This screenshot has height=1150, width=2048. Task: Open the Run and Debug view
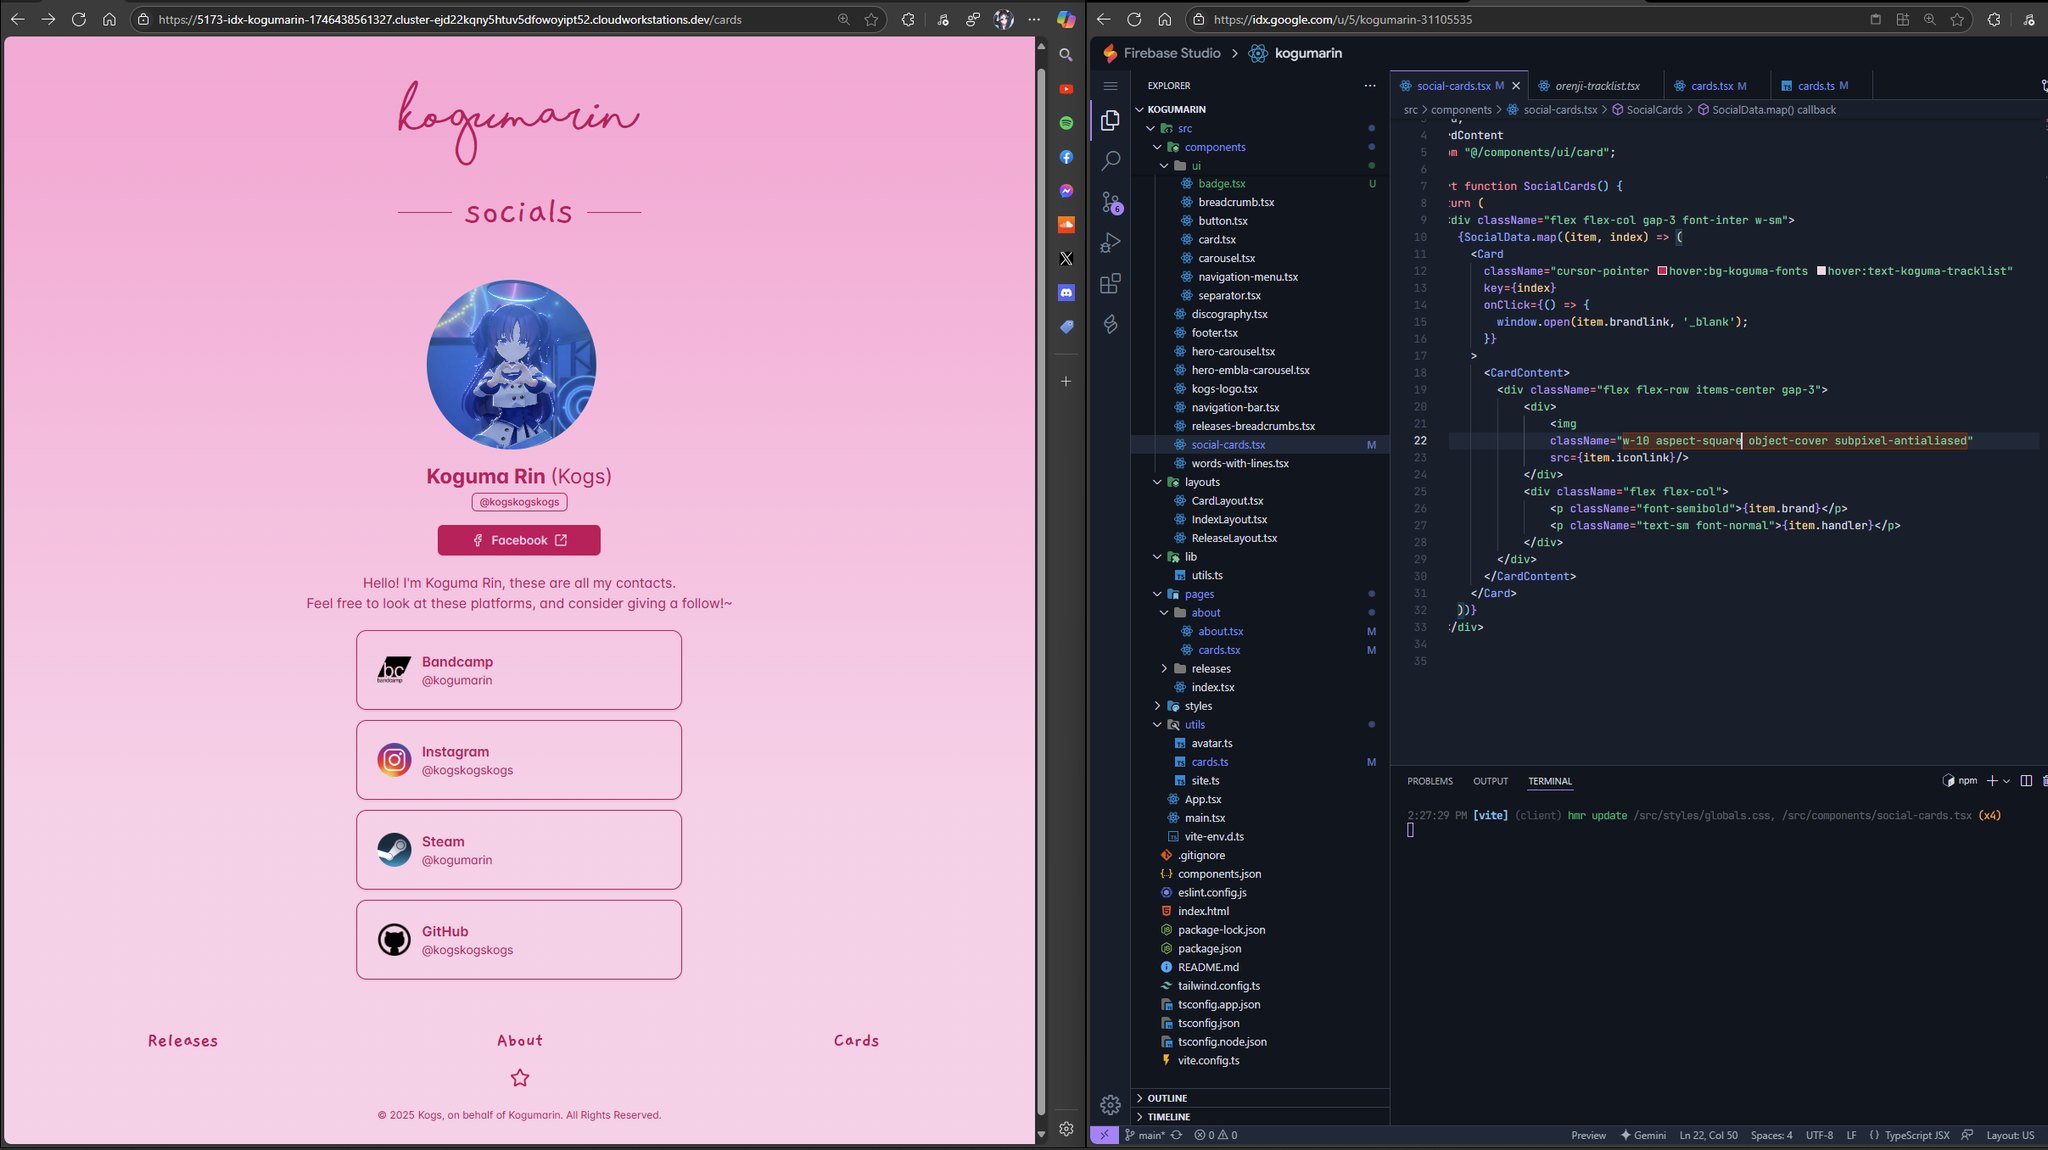(x=1110, y=243)
